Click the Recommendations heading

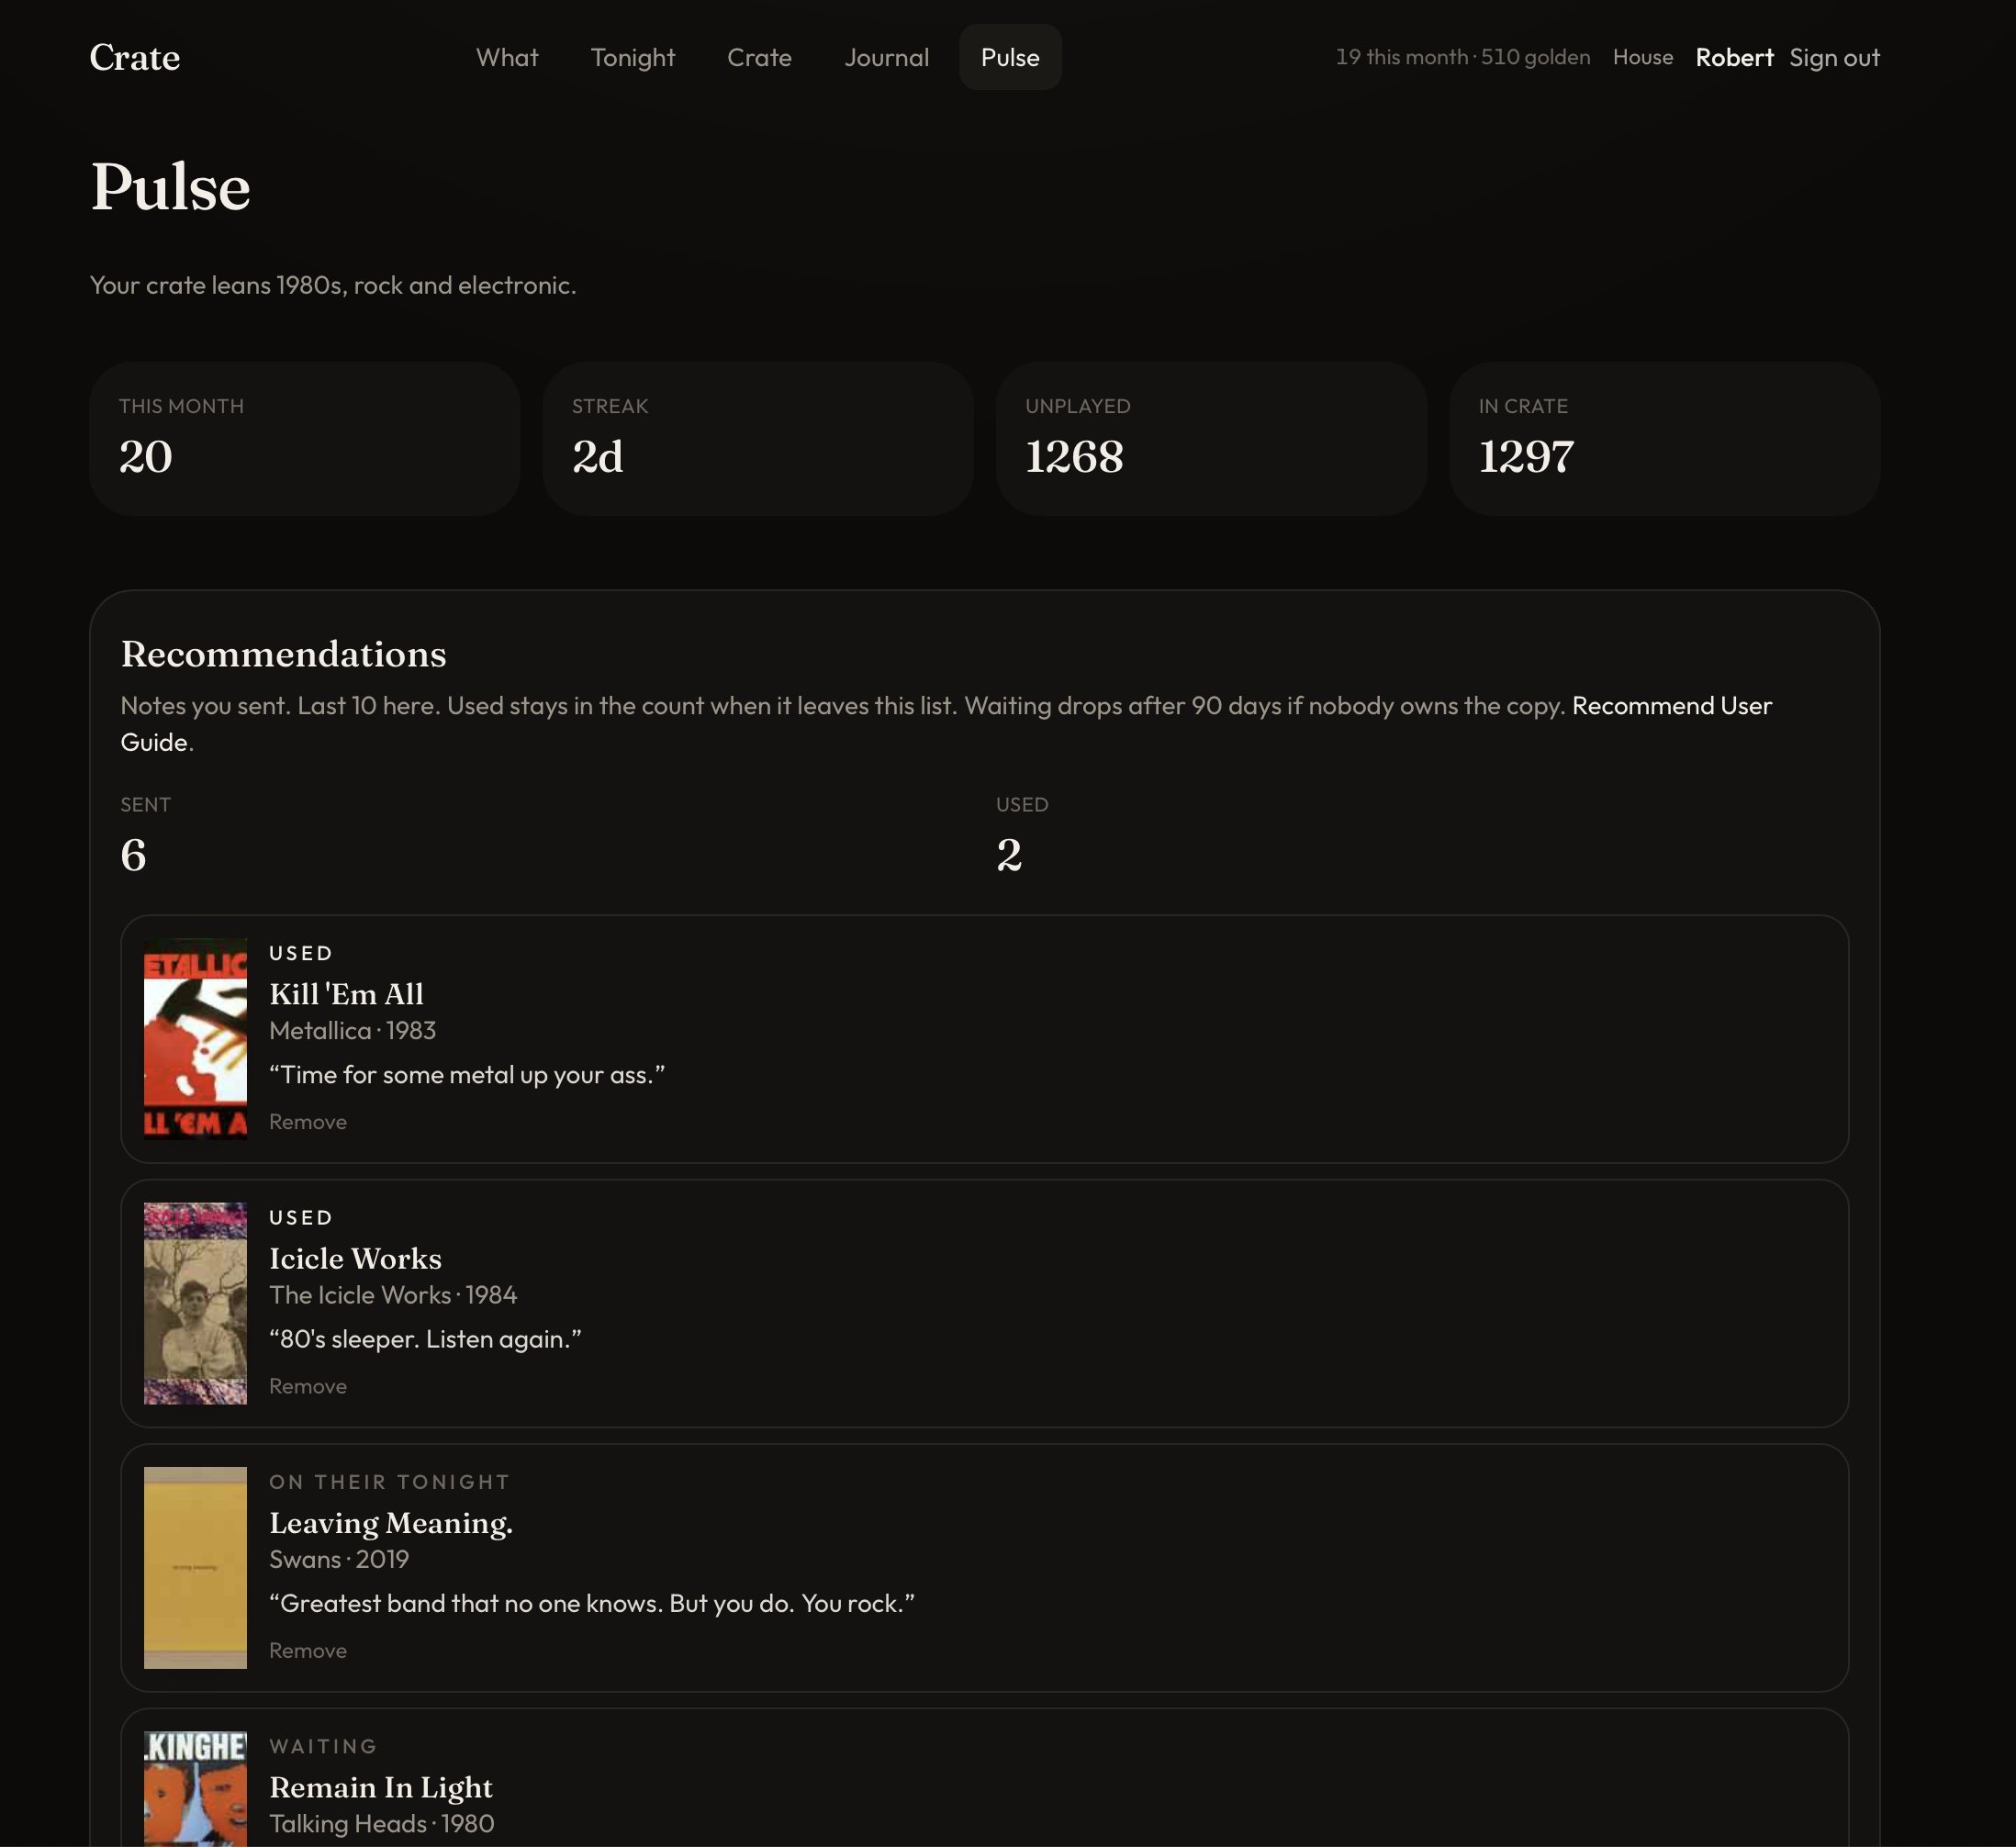pyautogui.click(x=284, y=654)
